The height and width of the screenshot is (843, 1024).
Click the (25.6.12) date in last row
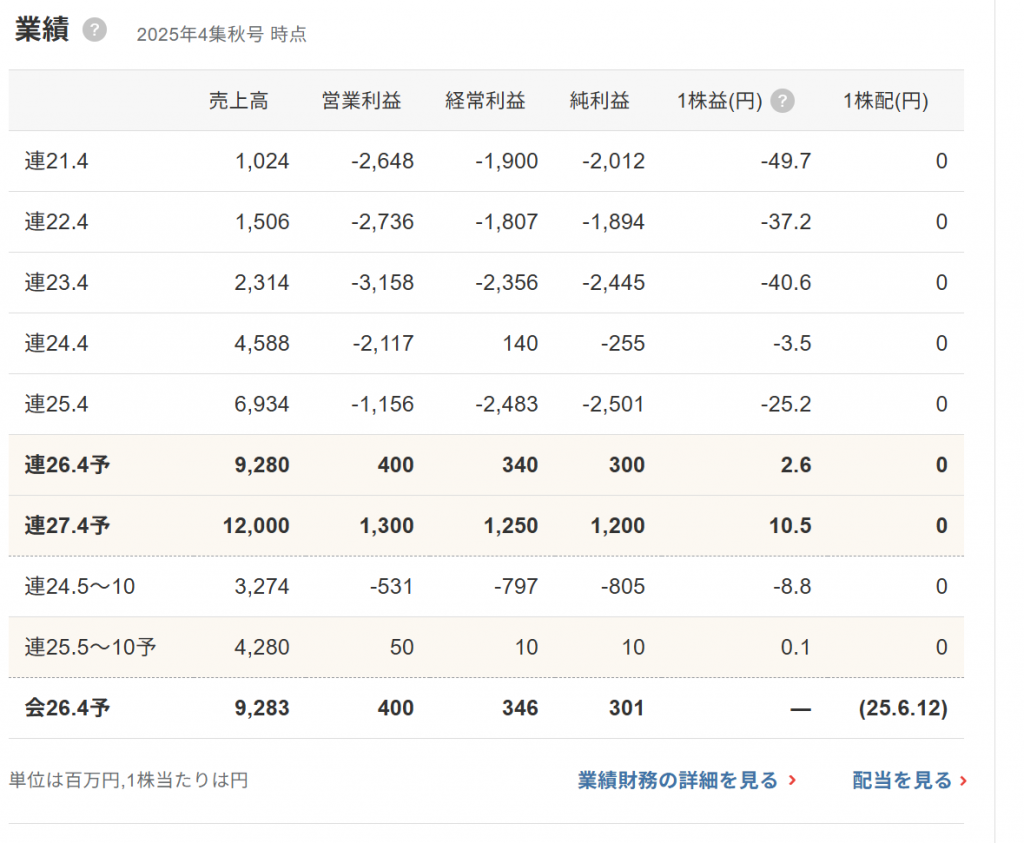pos(903,709)
